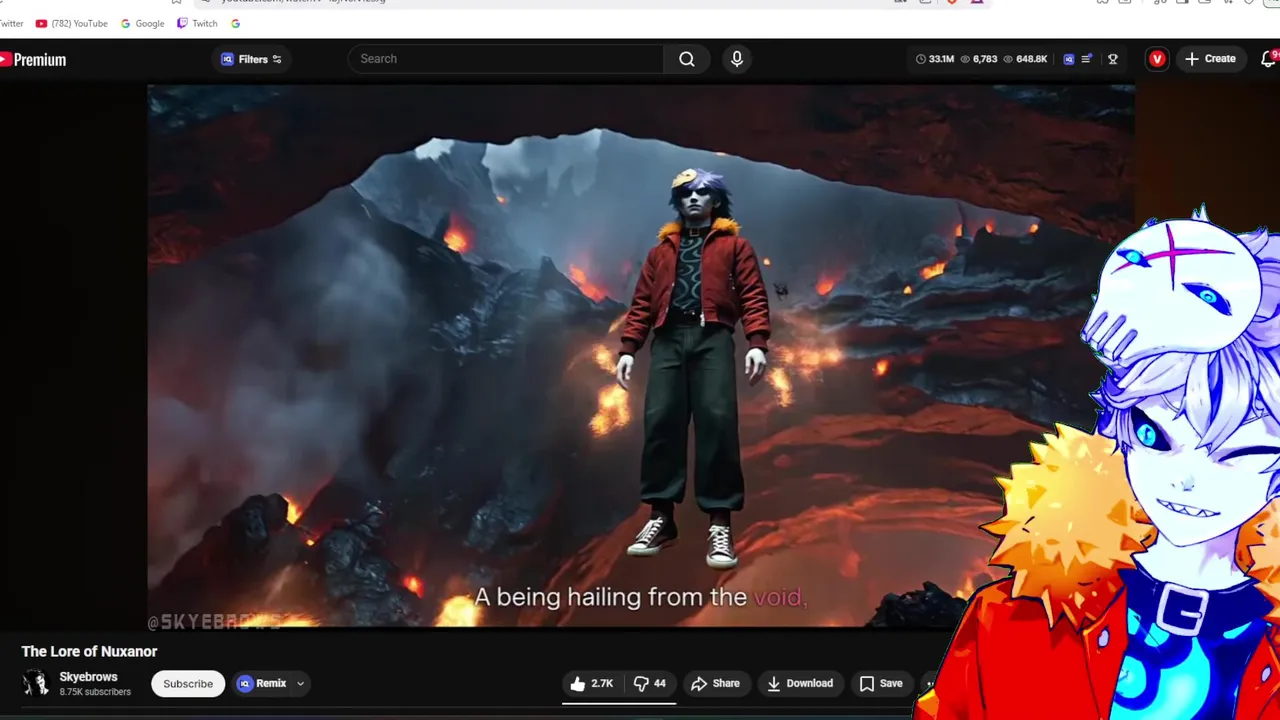Click the YouTube search field
The image size is (1280, 720).
(505, 59)
